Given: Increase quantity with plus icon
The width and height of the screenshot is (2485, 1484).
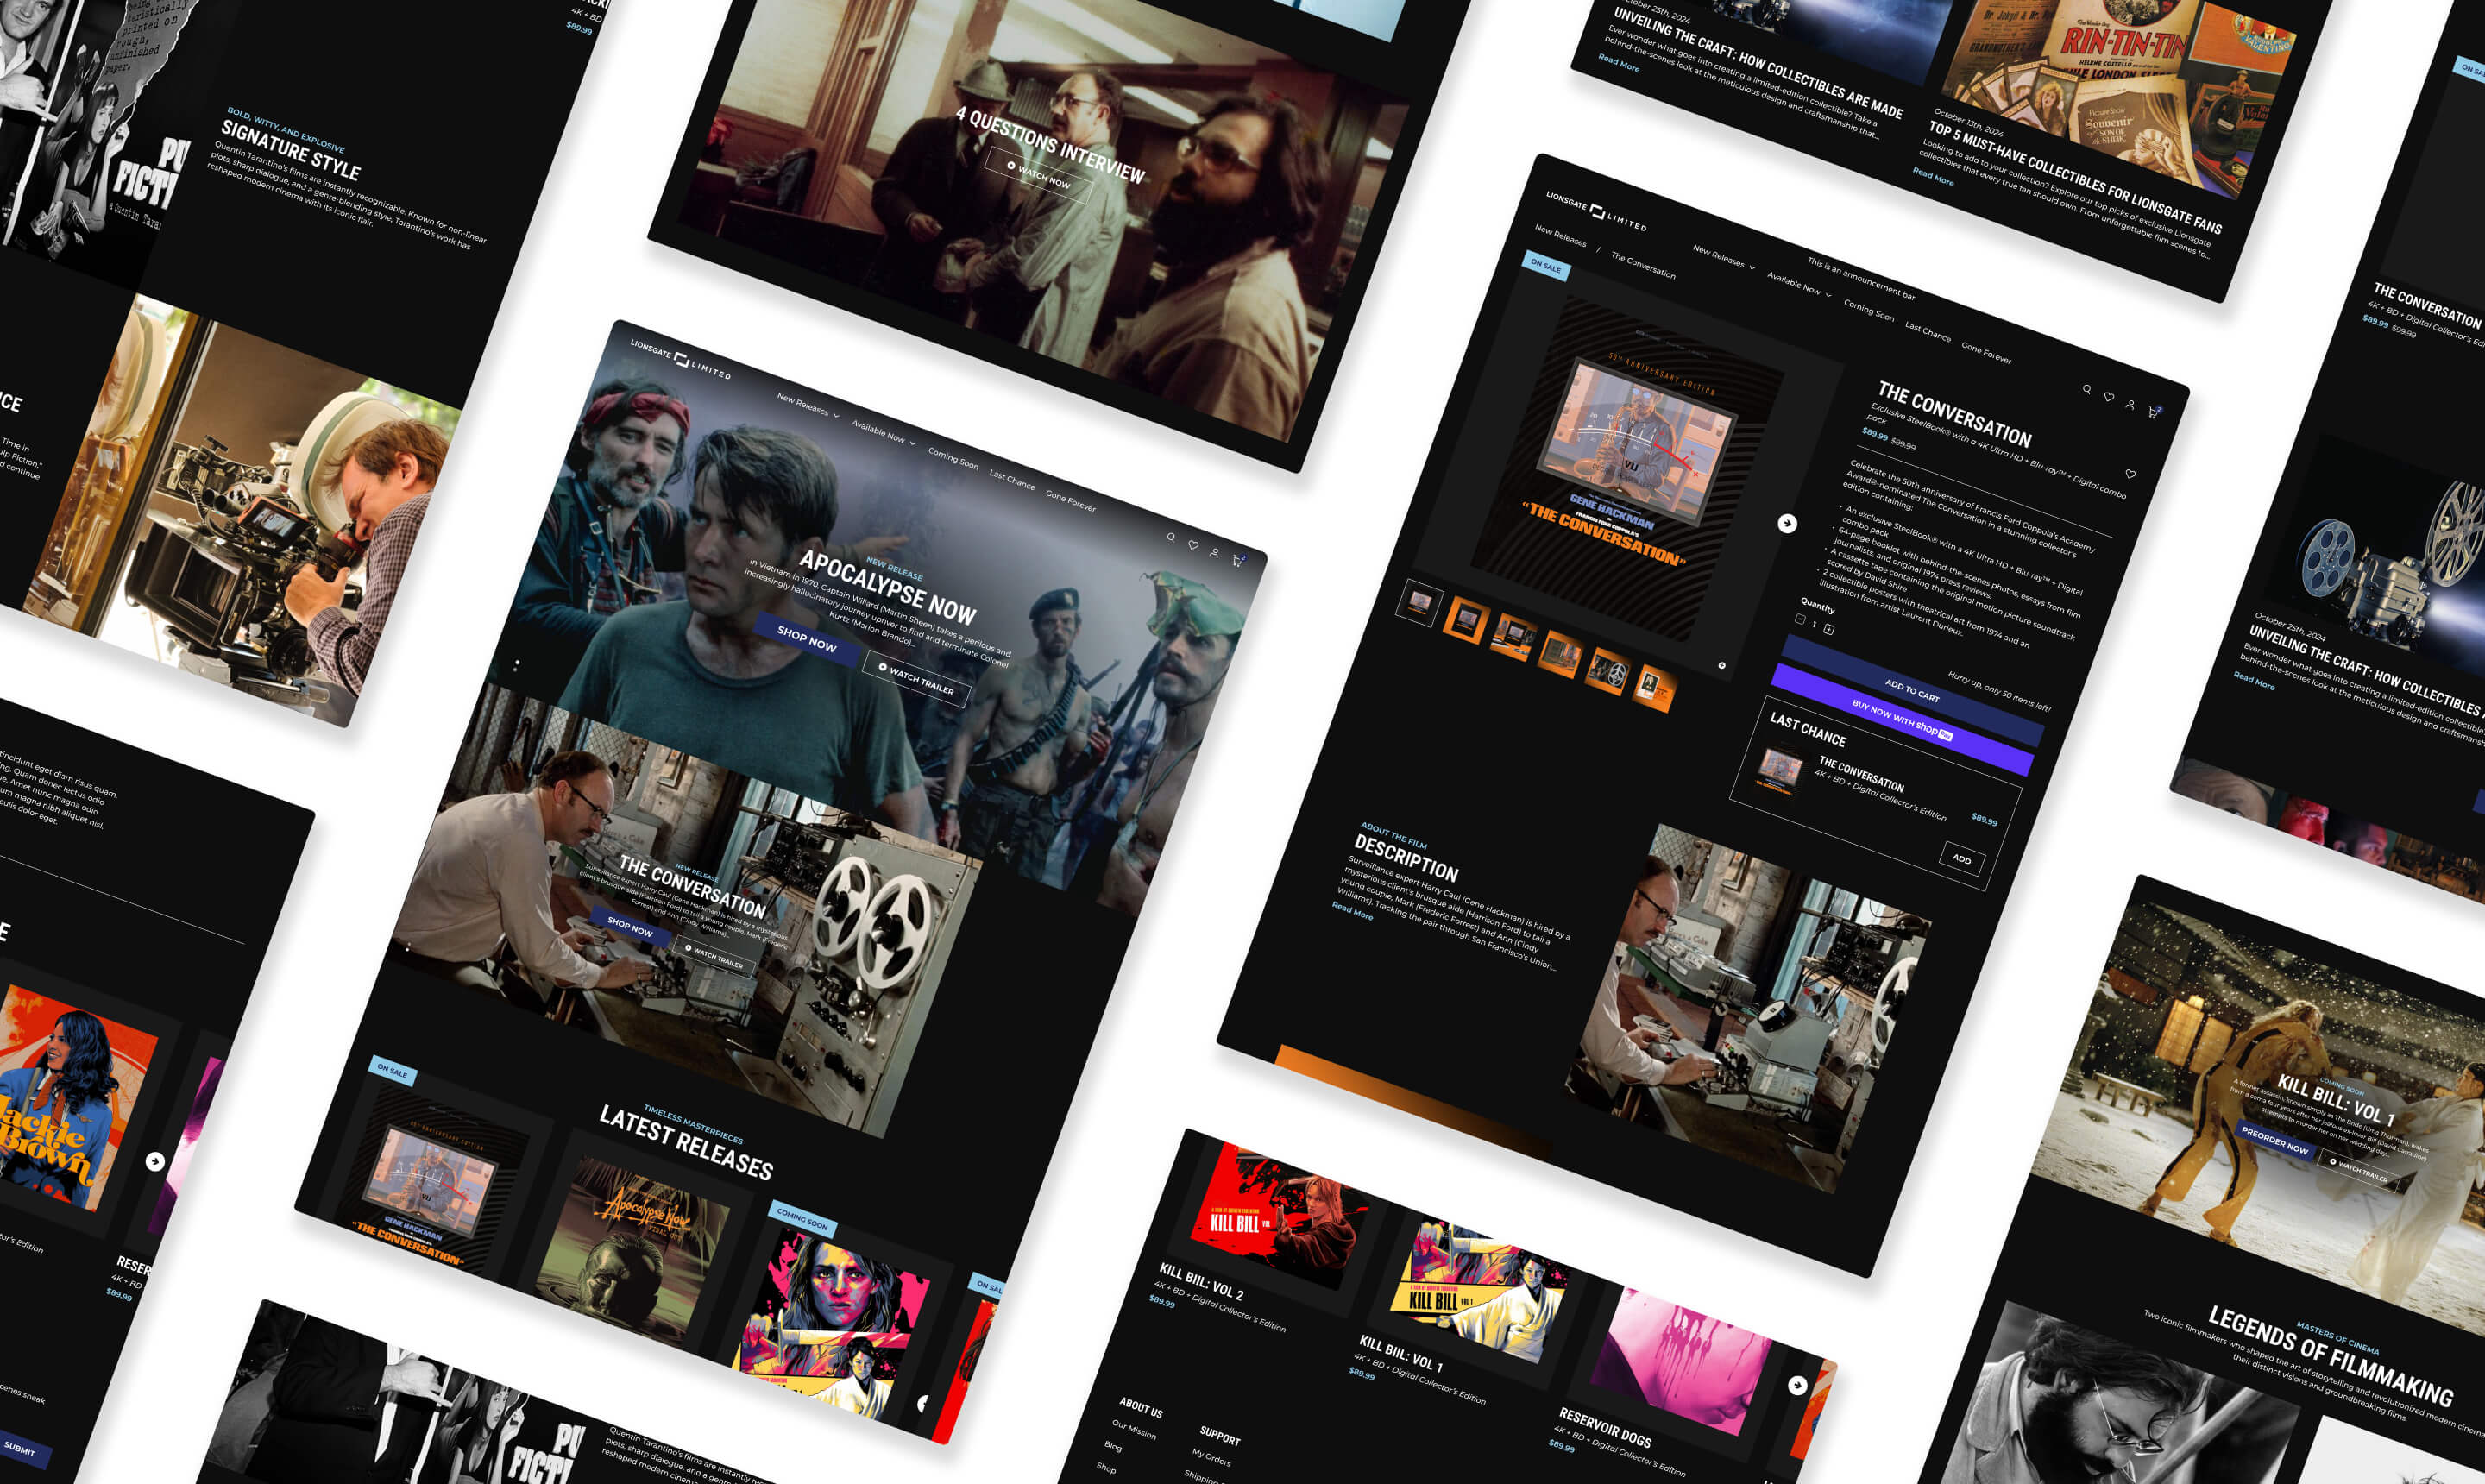Looking at the screenshot, I should click(x=1829, y=629).
